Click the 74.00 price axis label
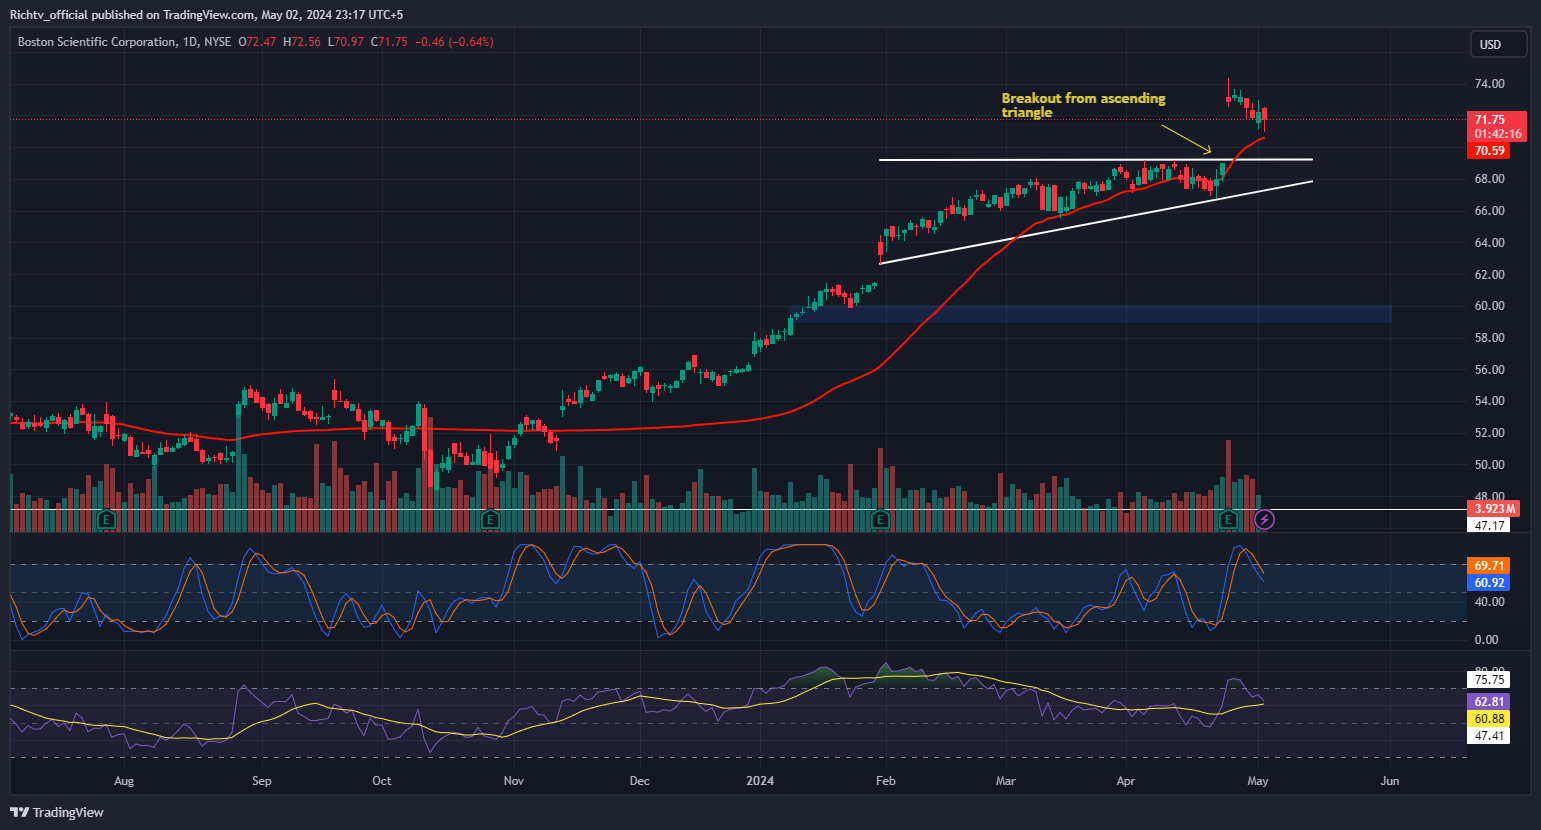1541x830 pixels. (x=1489, y=84)
